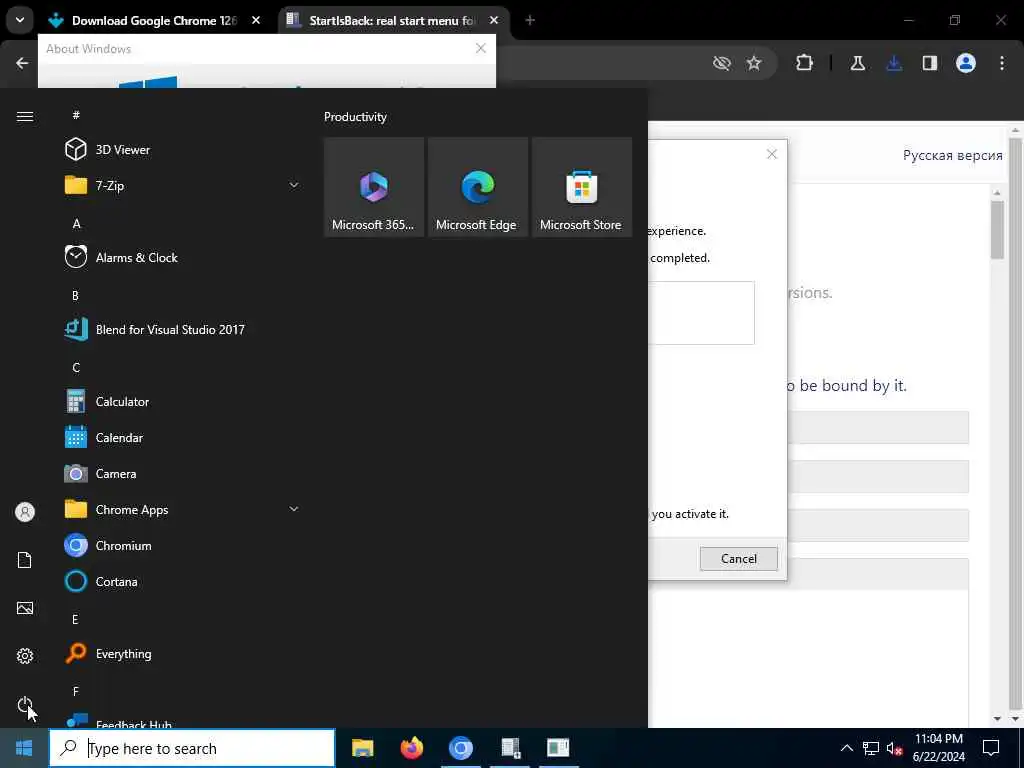Open Documents from the Start sidebar
This screenshot has width=1024, height=768.
pyautogui.click(x=25, y=560)
